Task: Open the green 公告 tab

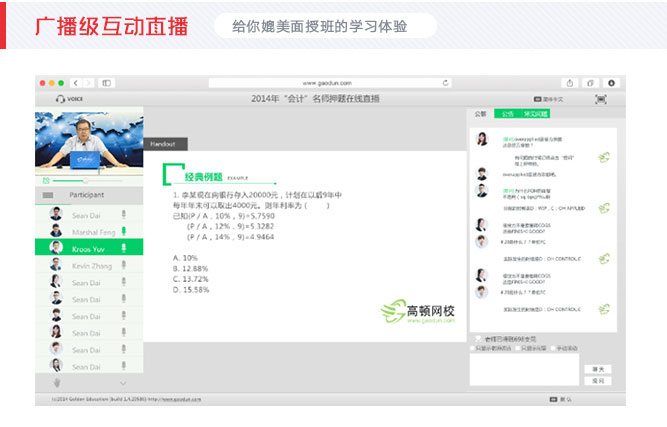Action: coord(507,114)
